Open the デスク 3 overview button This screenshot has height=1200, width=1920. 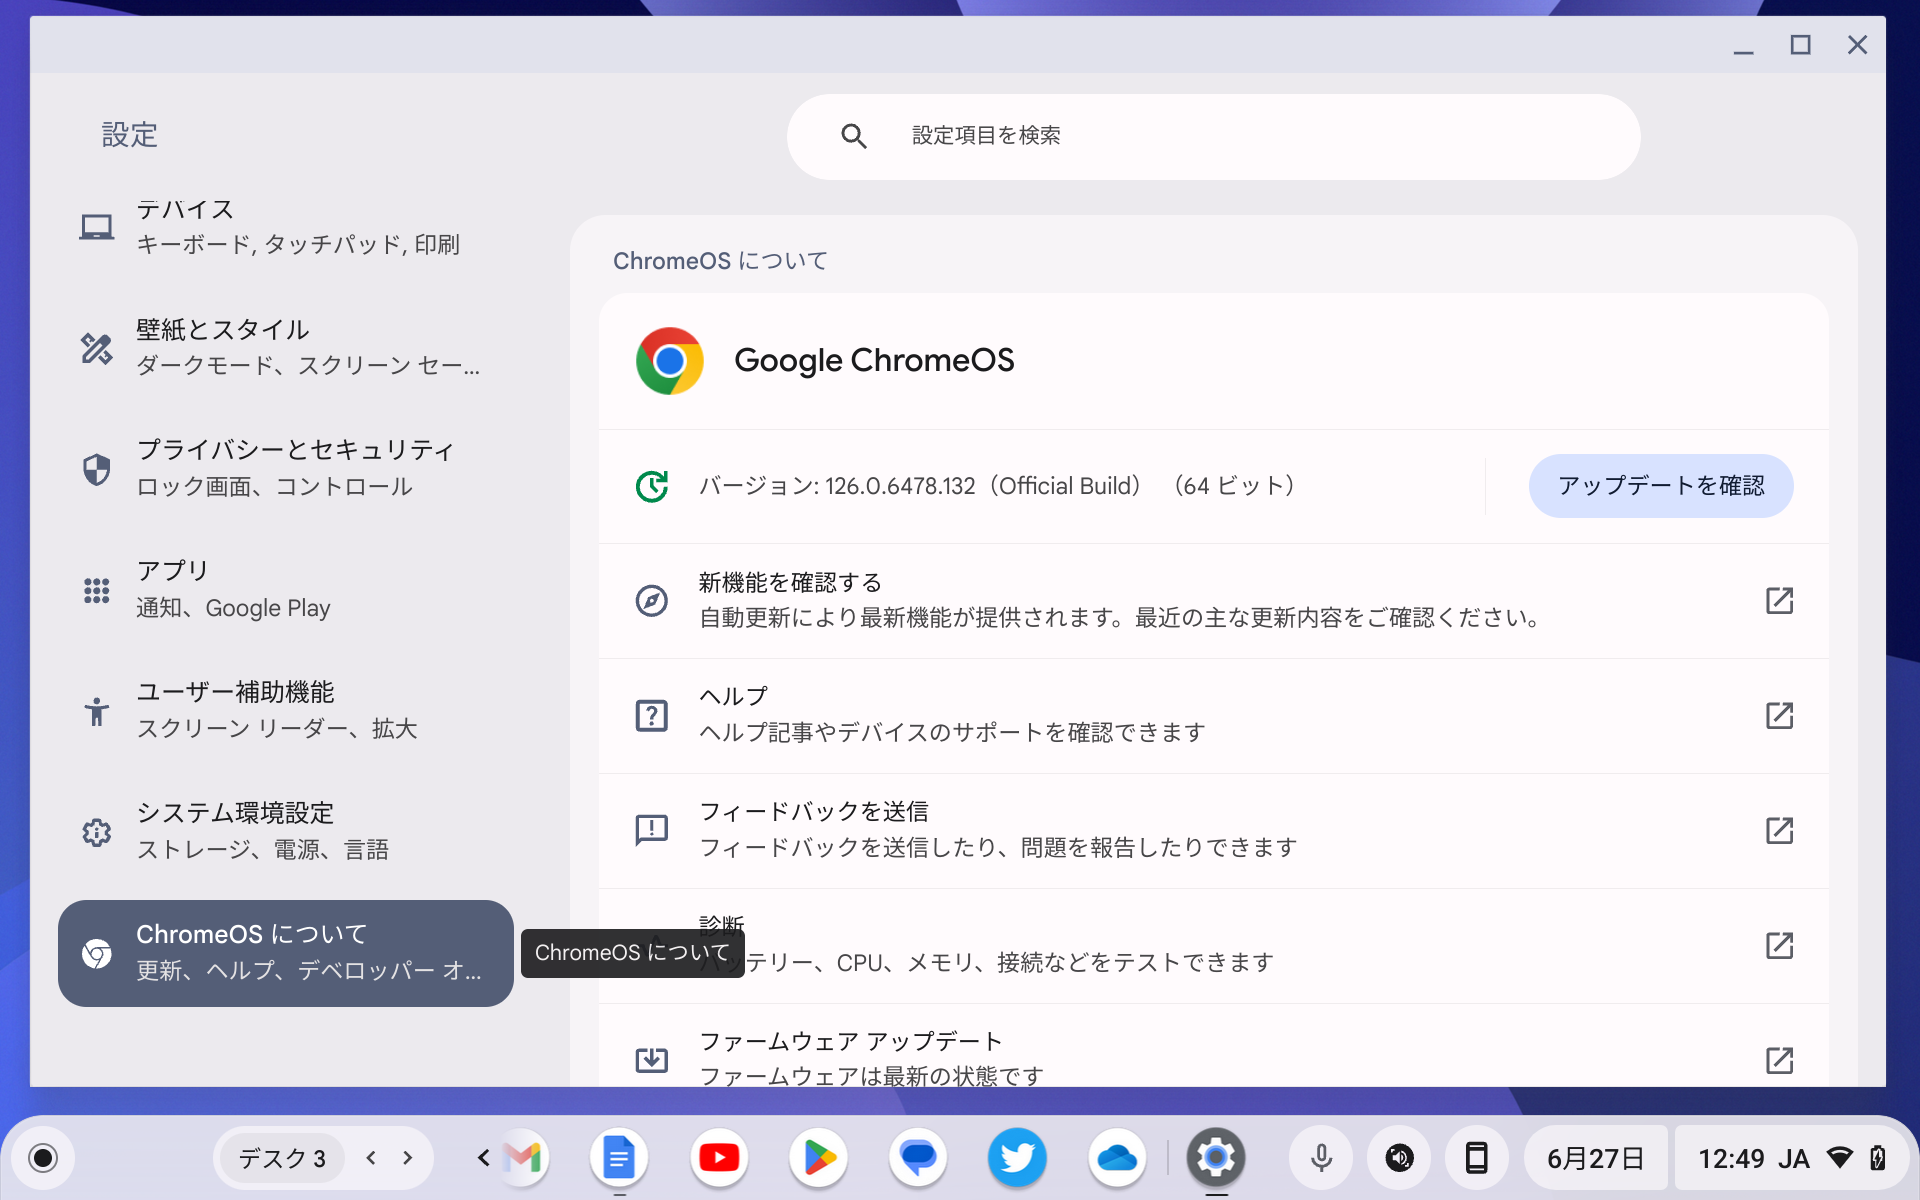point(281,1157)
